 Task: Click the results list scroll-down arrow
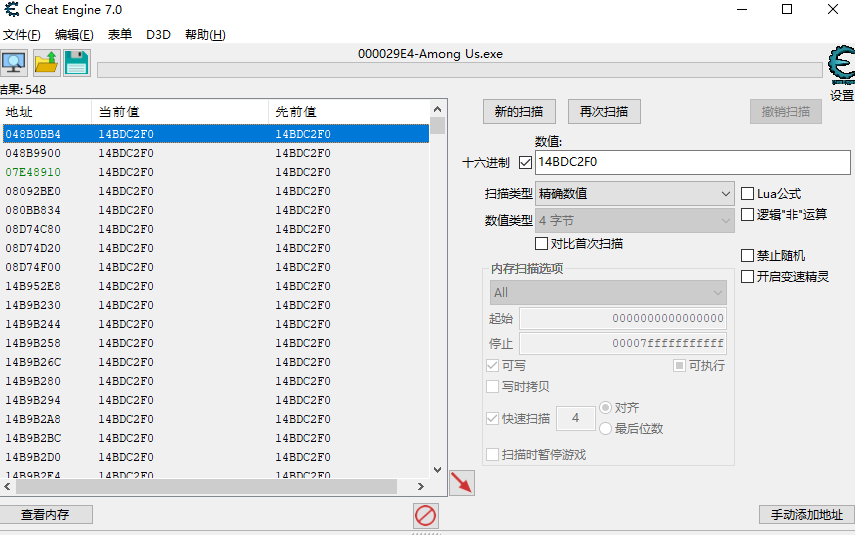pyautogui.click(x=437, y=470)
